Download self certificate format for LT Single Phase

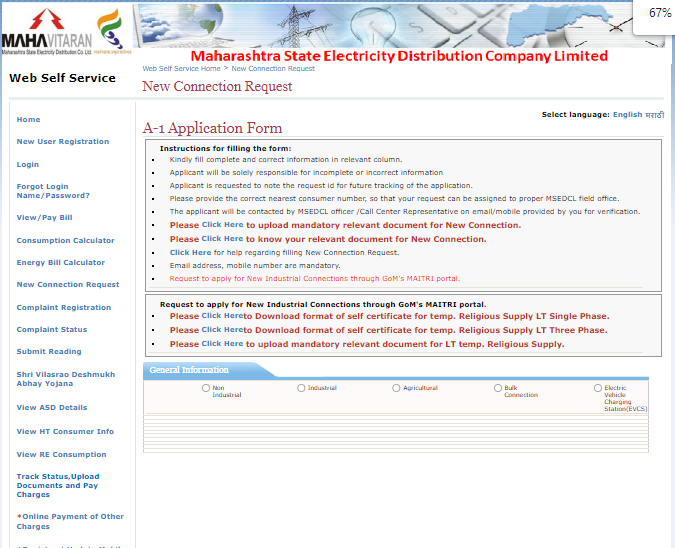coord(222,316)
